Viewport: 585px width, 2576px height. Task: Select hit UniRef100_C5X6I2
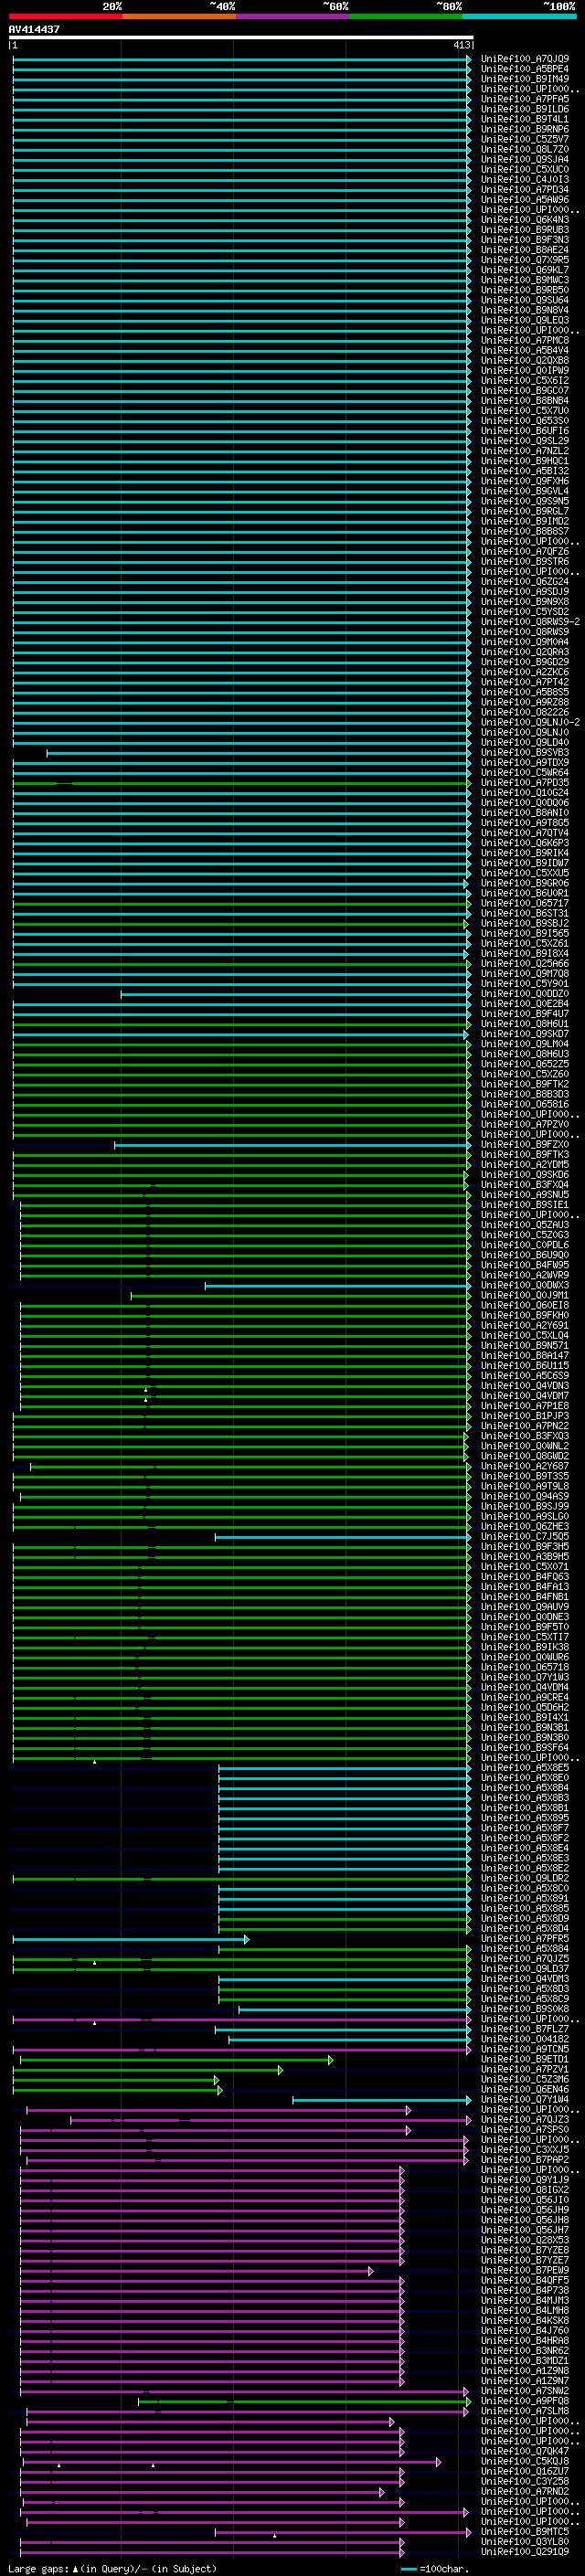coord(525,380)
